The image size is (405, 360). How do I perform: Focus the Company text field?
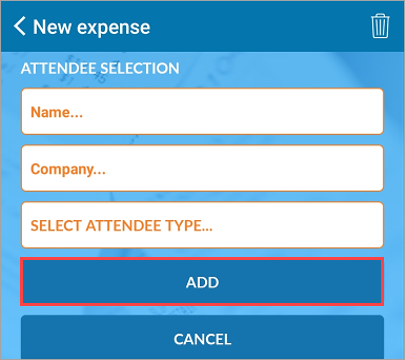pyautogui.click(x=202, y=168)
